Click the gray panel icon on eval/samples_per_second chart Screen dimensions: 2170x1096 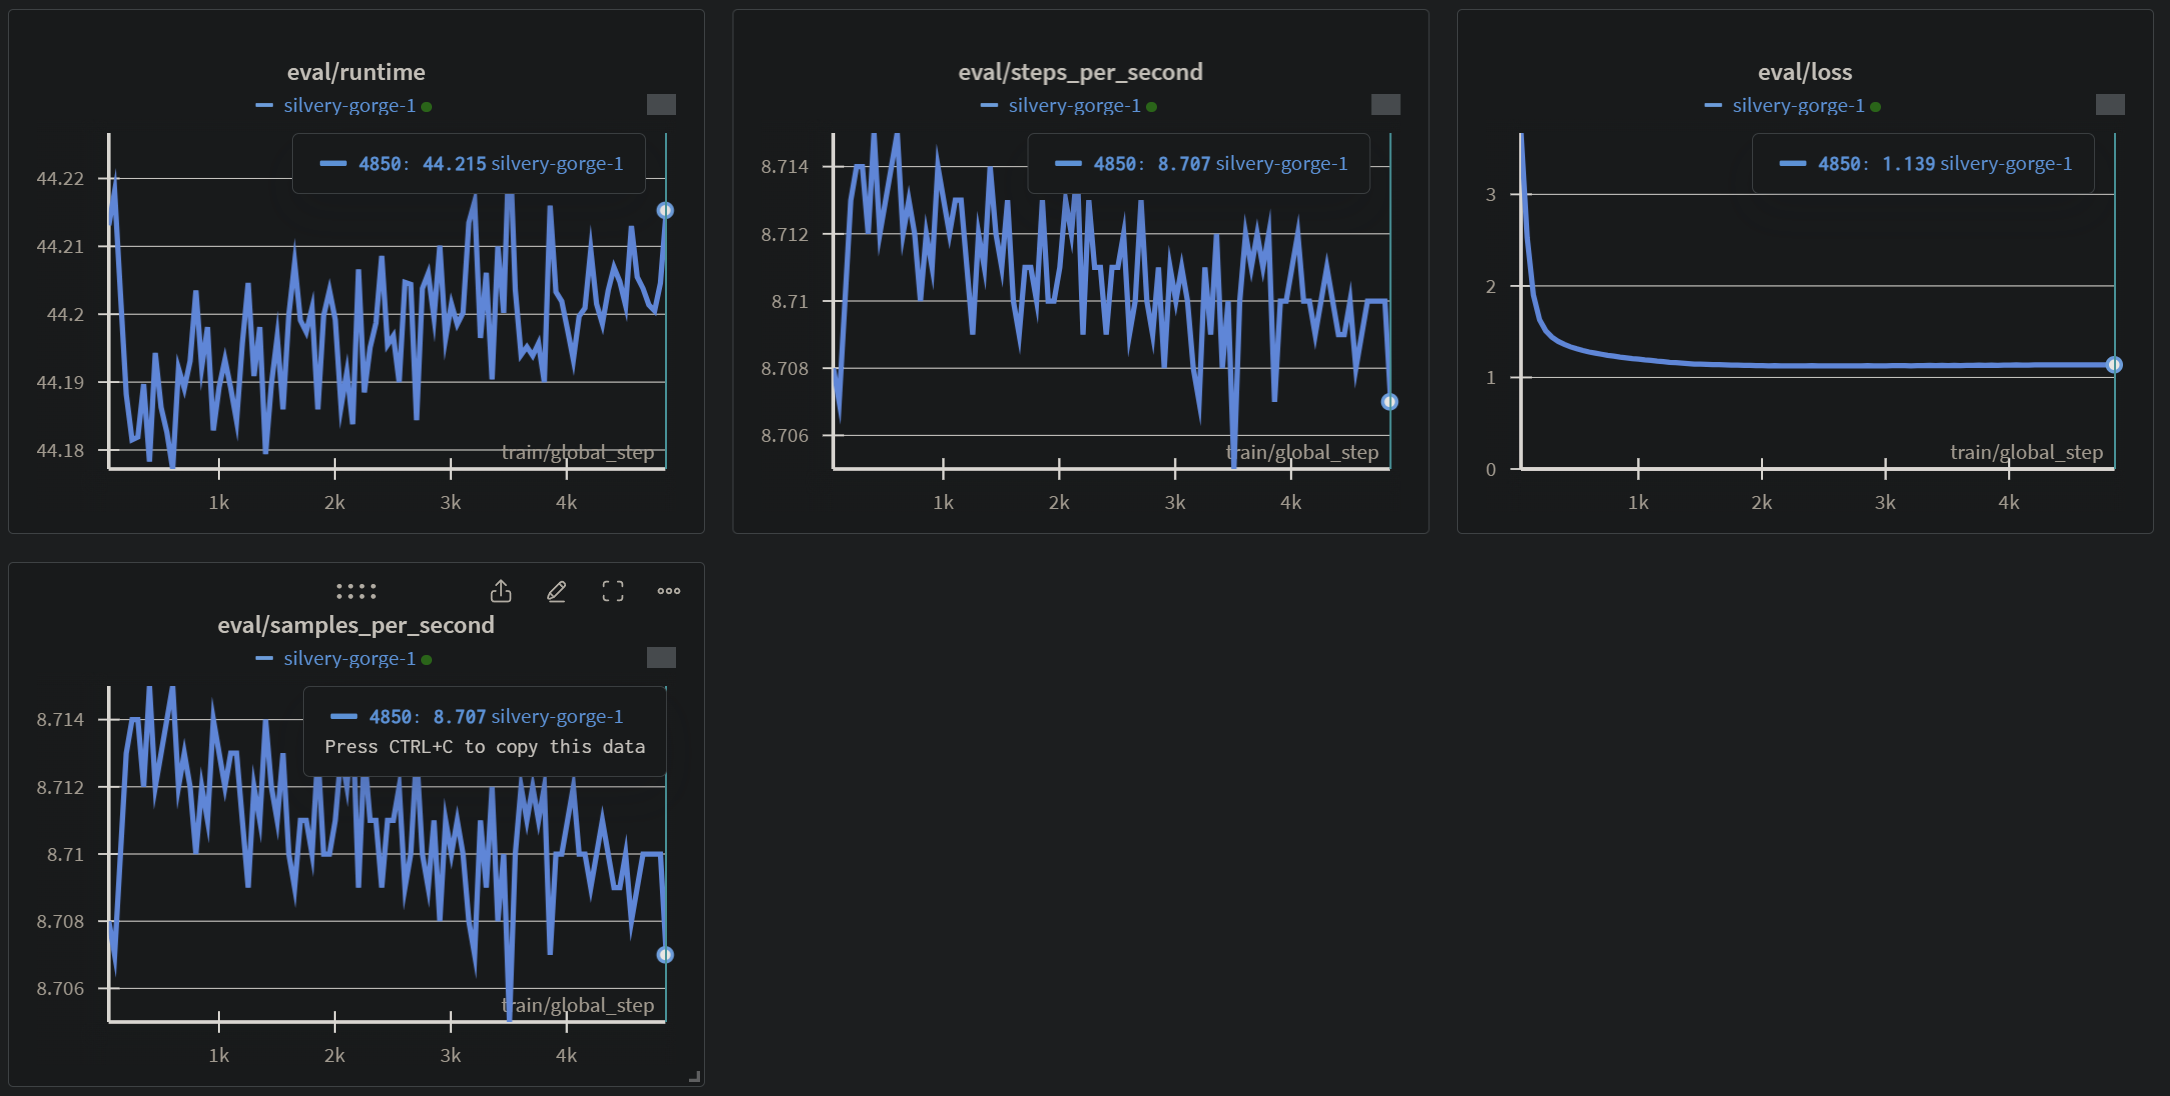click(662, 657)
